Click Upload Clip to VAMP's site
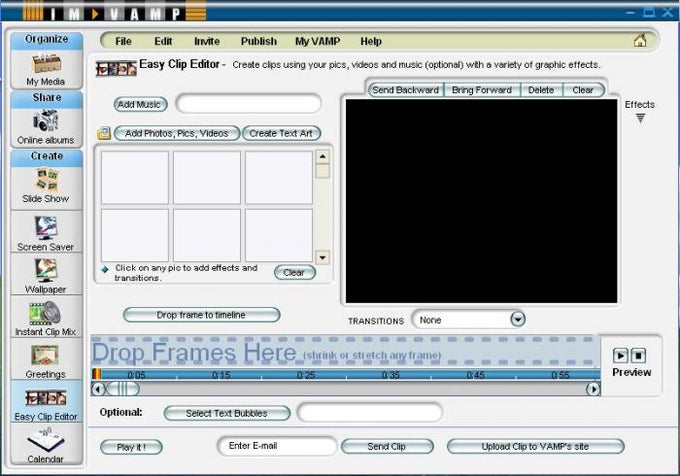Viewport: 680px width, 476px height. [x=536, y=447]
